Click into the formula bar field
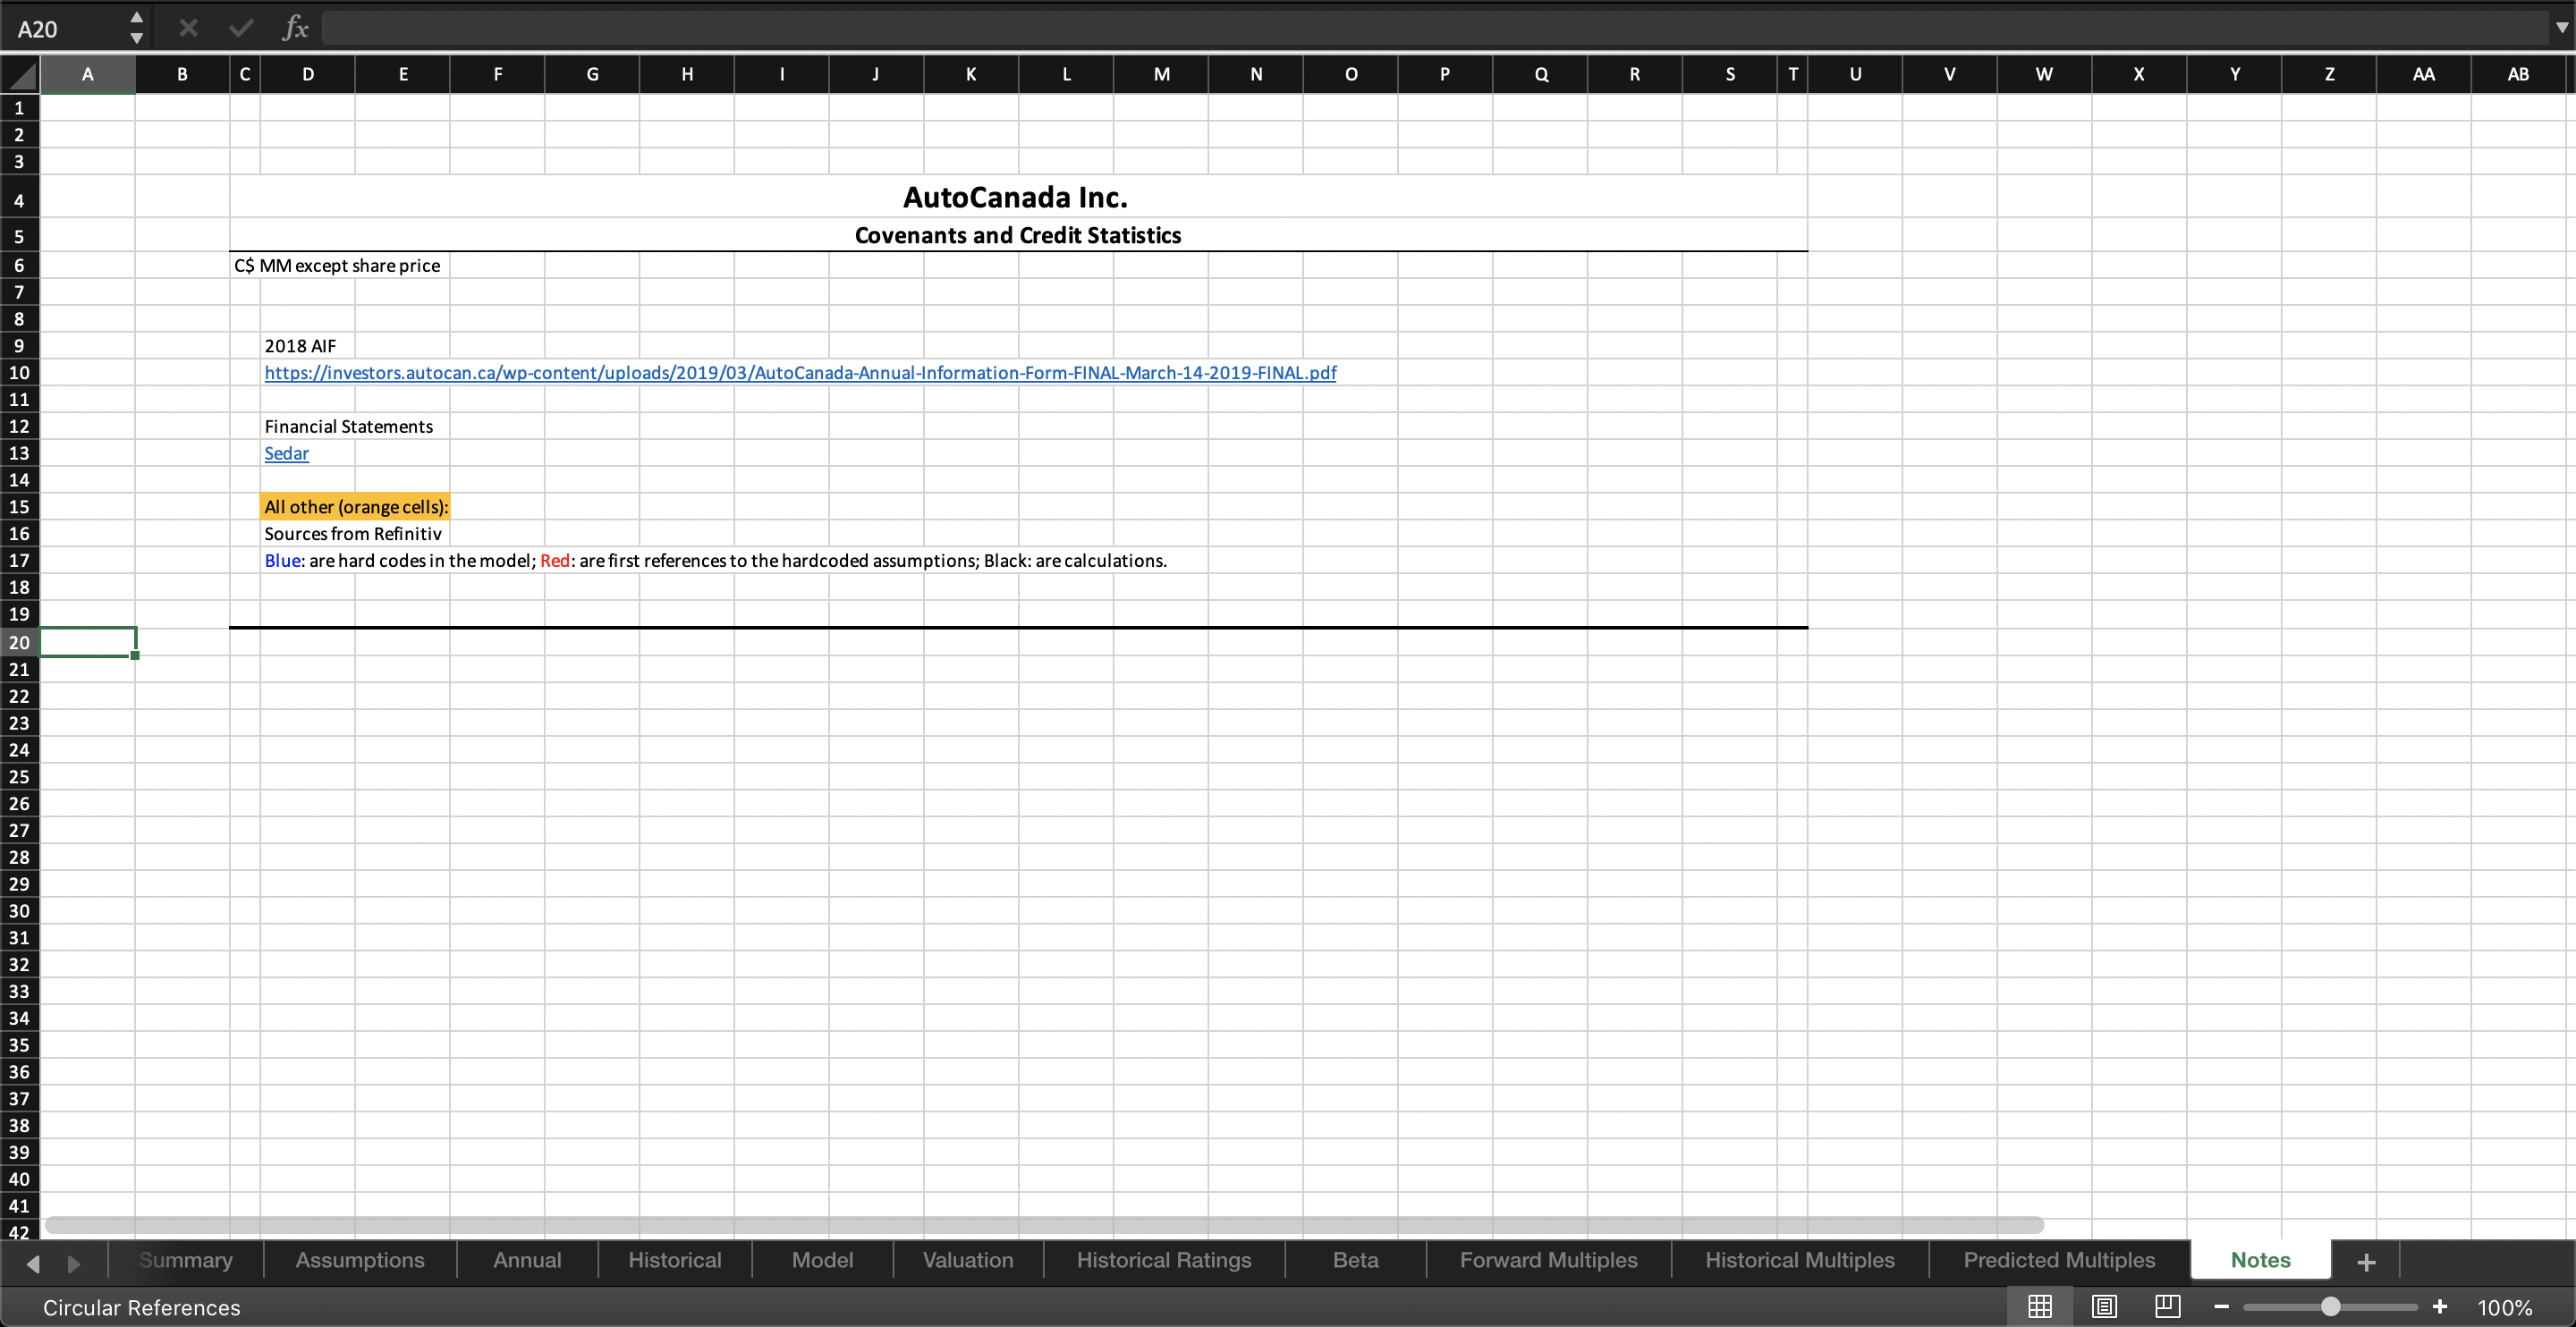2576x1327 pixels. coord(1435,28)
